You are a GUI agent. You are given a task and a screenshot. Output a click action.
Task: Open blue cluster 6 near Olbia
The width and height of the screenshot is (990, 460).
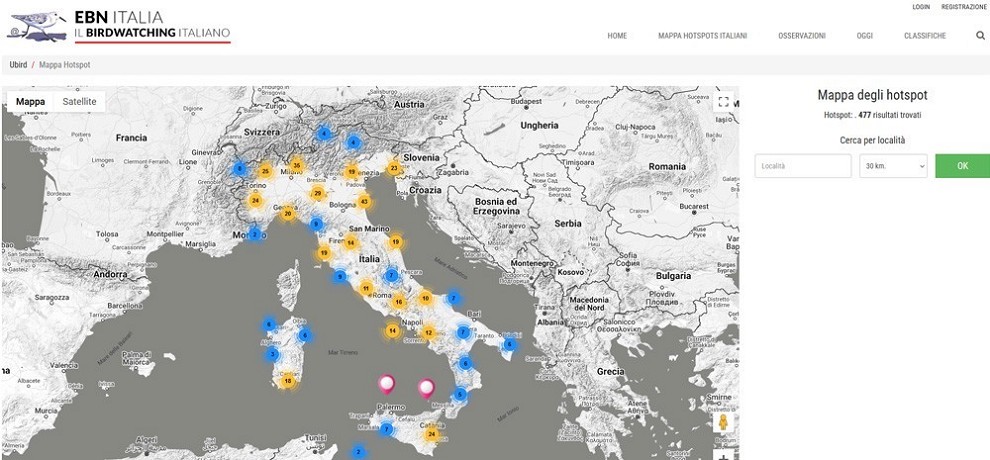pos(305,336)
